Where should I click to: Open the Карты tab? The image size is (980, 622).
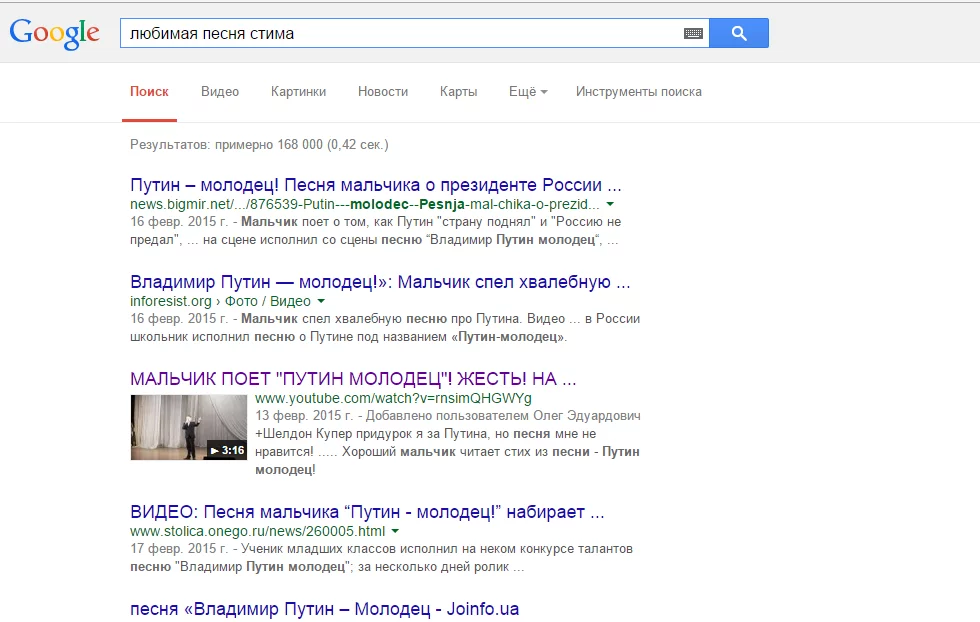coord(458,91)
